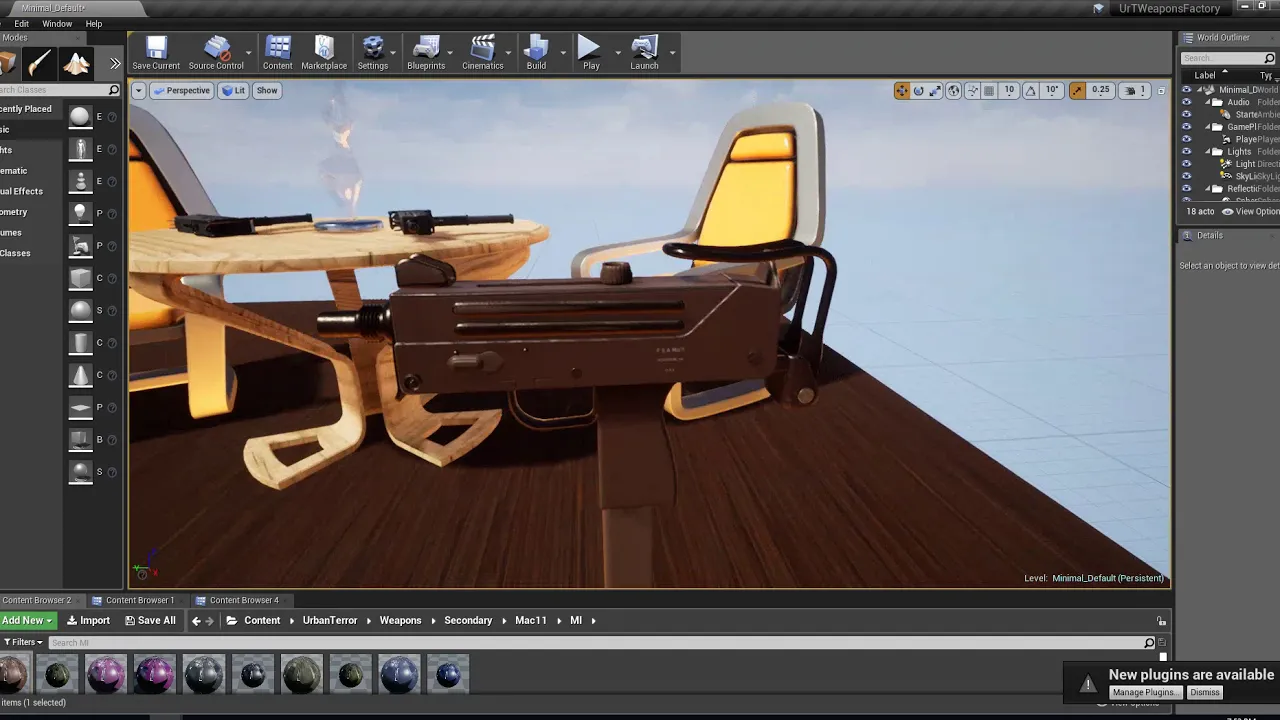Select the rotate gizmo tool in viewport
1280x720 pixels.
pos(918,90)
